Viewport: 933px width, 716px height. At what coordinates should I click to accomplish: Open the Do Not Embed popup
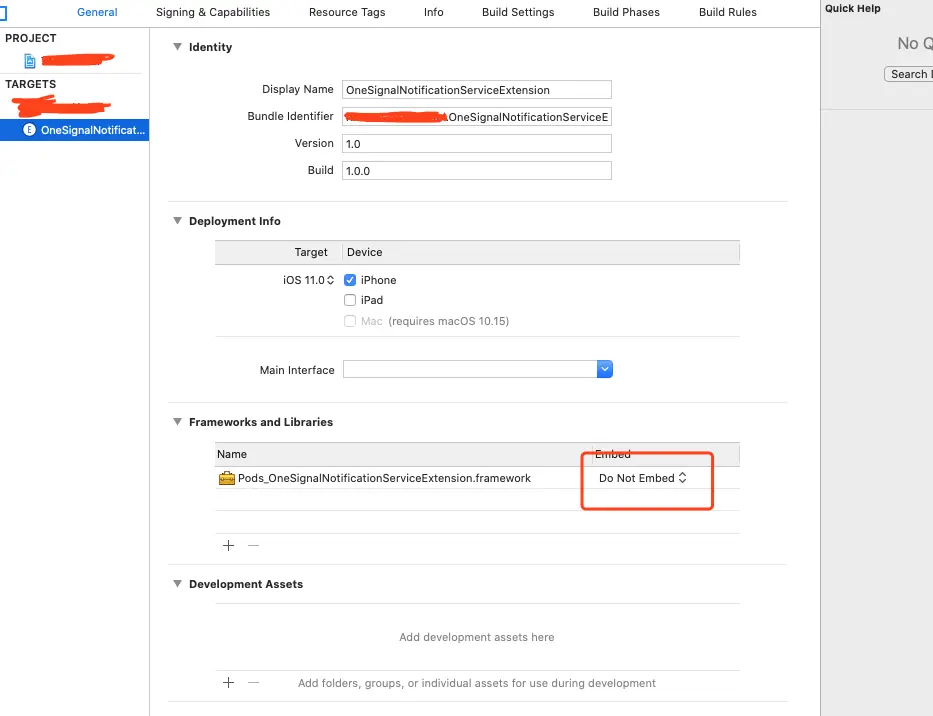643,478
